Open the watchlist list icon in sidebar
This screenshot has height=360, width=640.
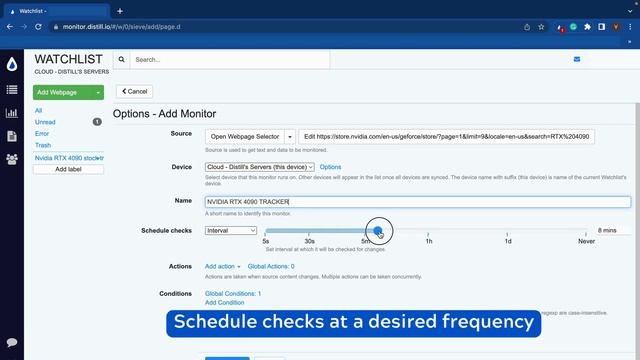point(12,89)
